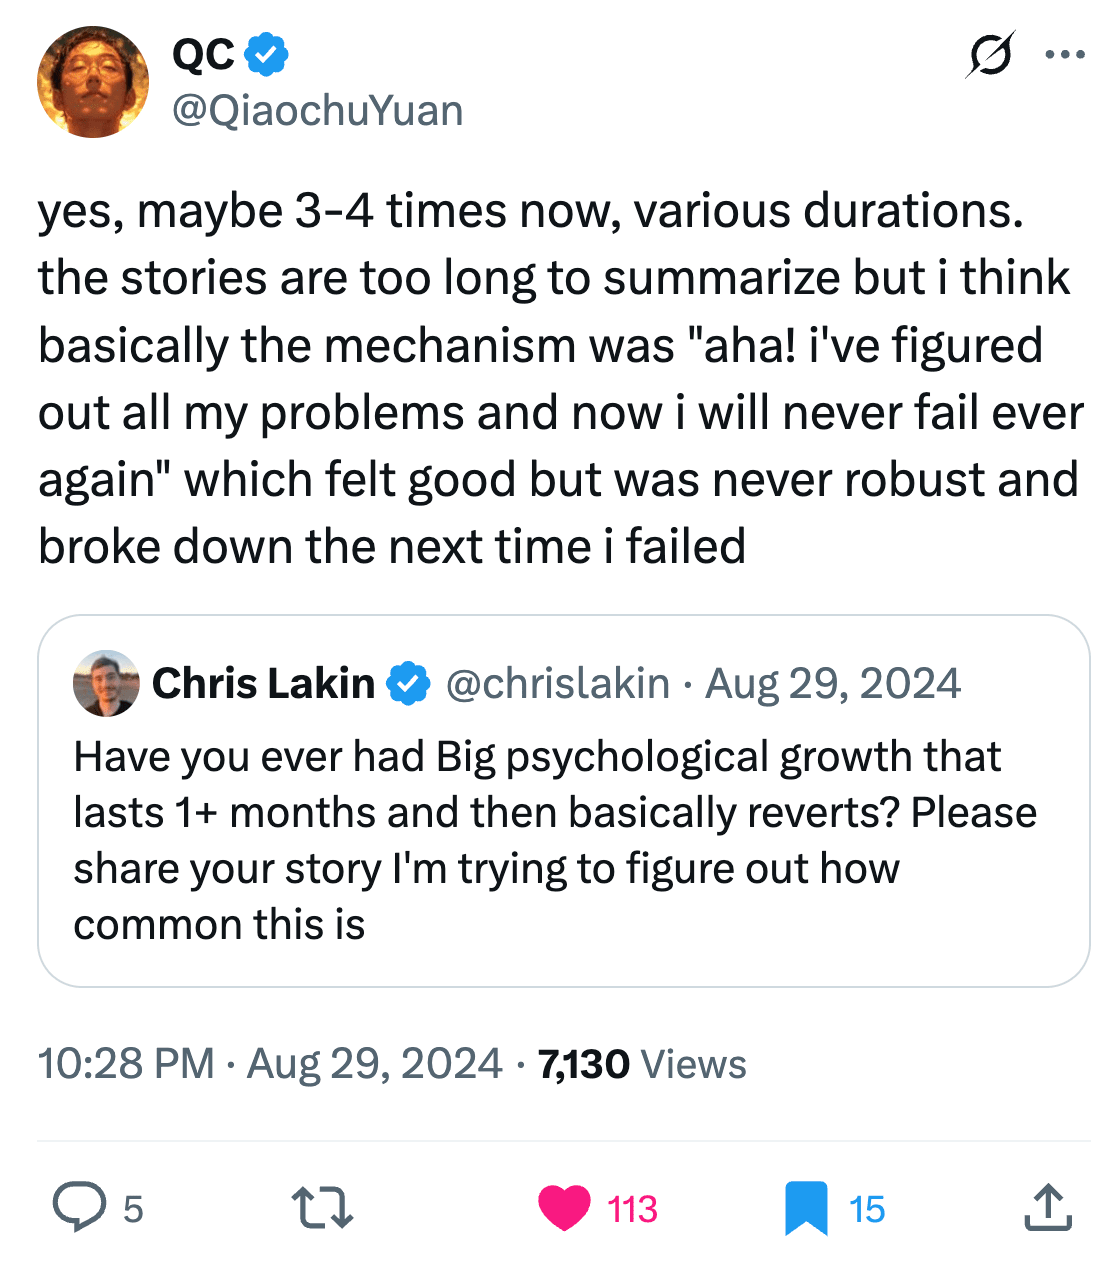Visit the @QiaochuYuan handle link
The image size is (1114, 1268).
(x=318, y=111)
